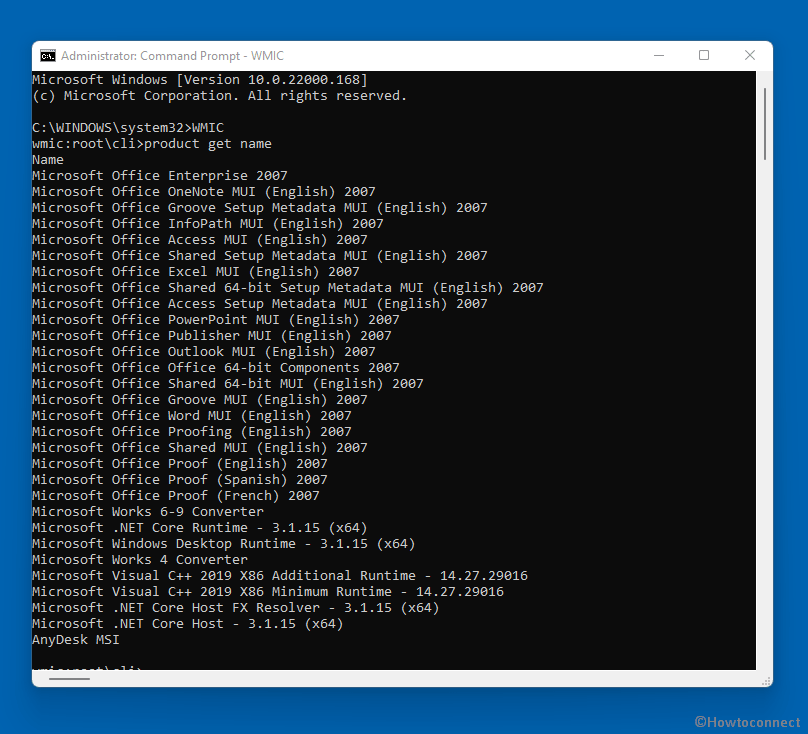This screenshot has height=734, width=808.
Task: Select 'Microsoft Office InfoPath MUI (English) 2007'
Action: pyautogui.click(x=208, y=224)
